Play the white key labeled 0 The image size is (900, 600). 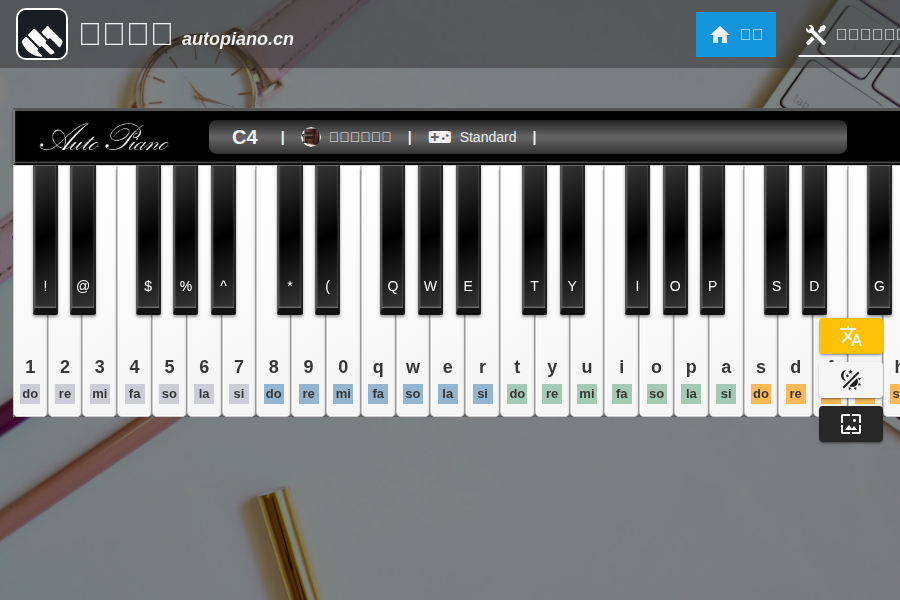(x=343, y=367)
